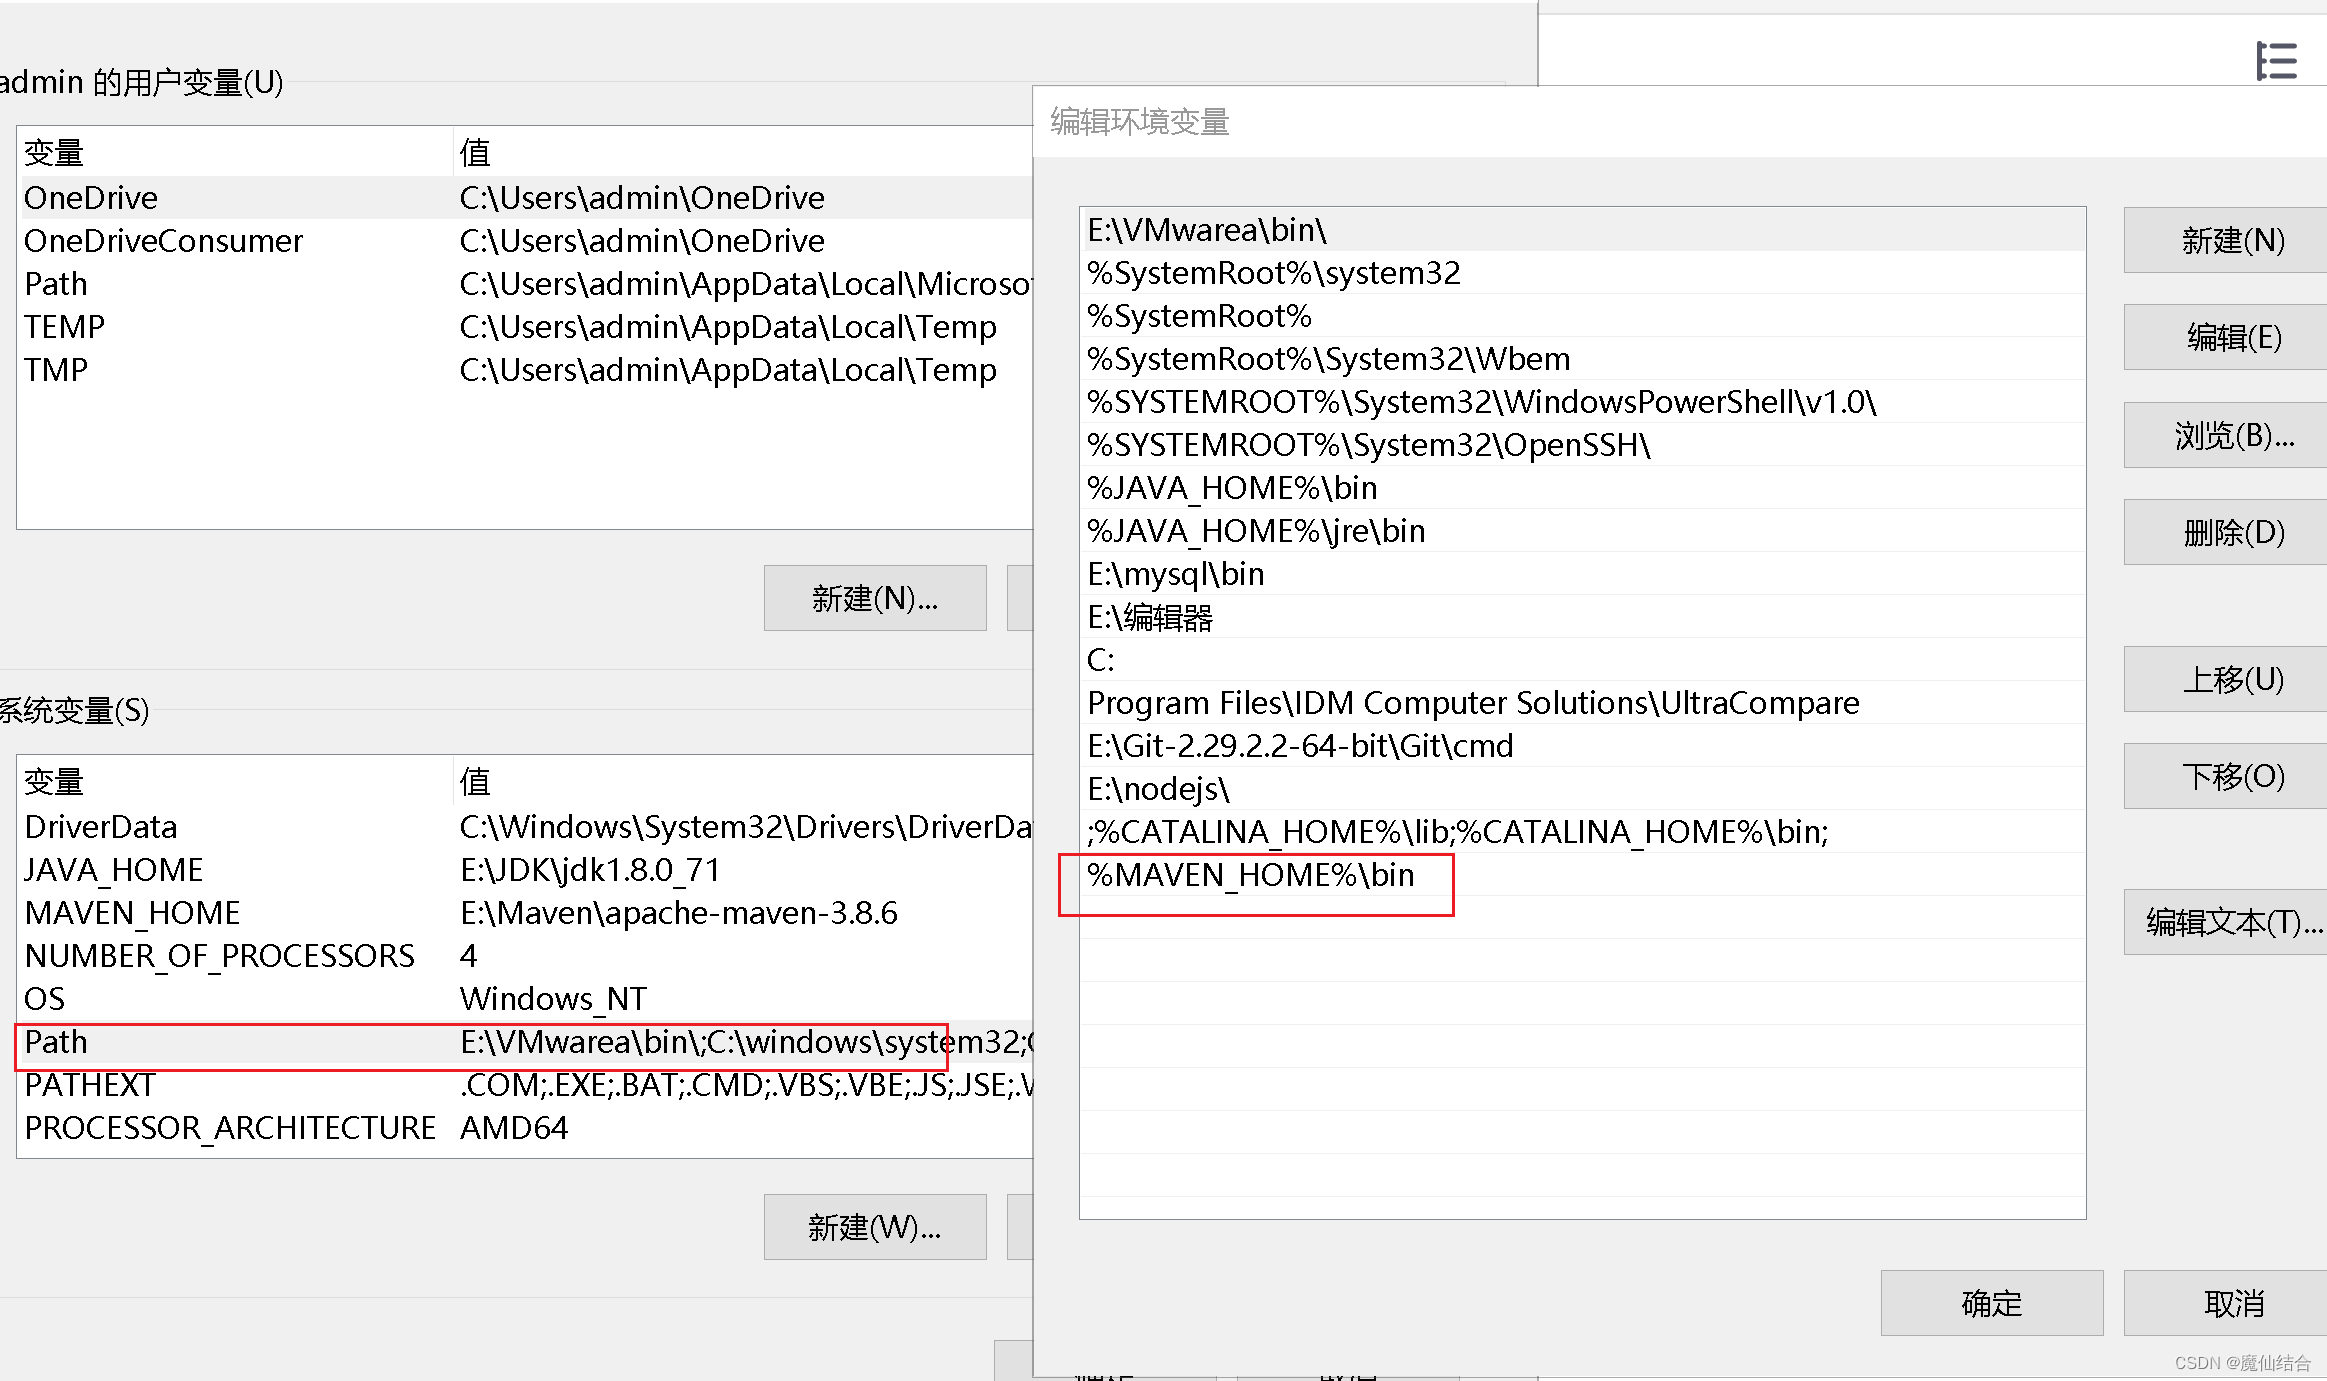Click 新建(N)... under user variables
The height and width of the screenshot is (1381, 2327).
pos(875,598)
